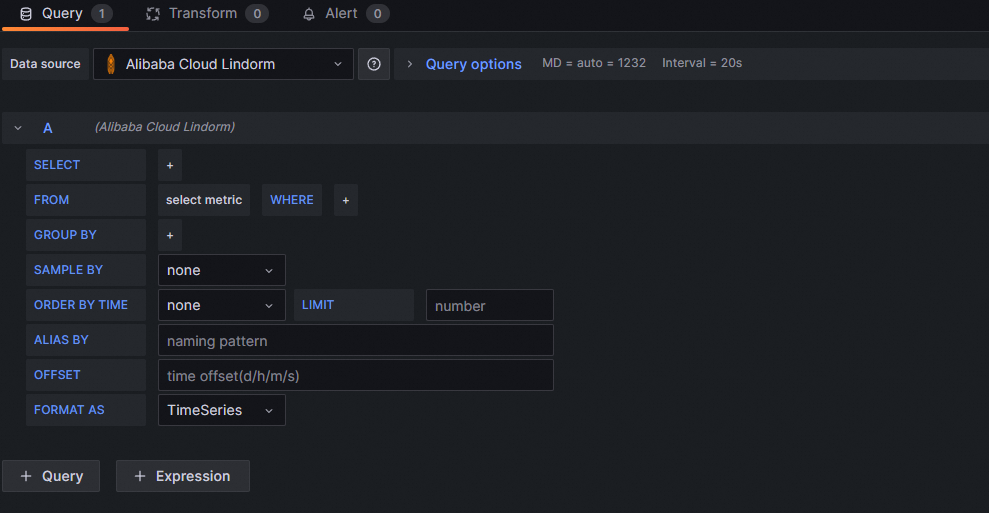Click the MD = auto = 1232 text

[x=594, y=63]
